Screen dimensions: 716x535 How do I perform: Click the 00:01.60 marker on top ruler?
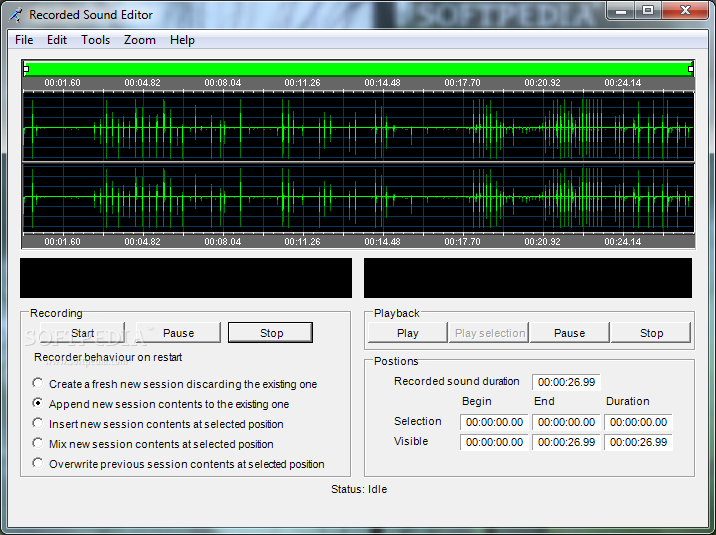[x=62, y=83]
